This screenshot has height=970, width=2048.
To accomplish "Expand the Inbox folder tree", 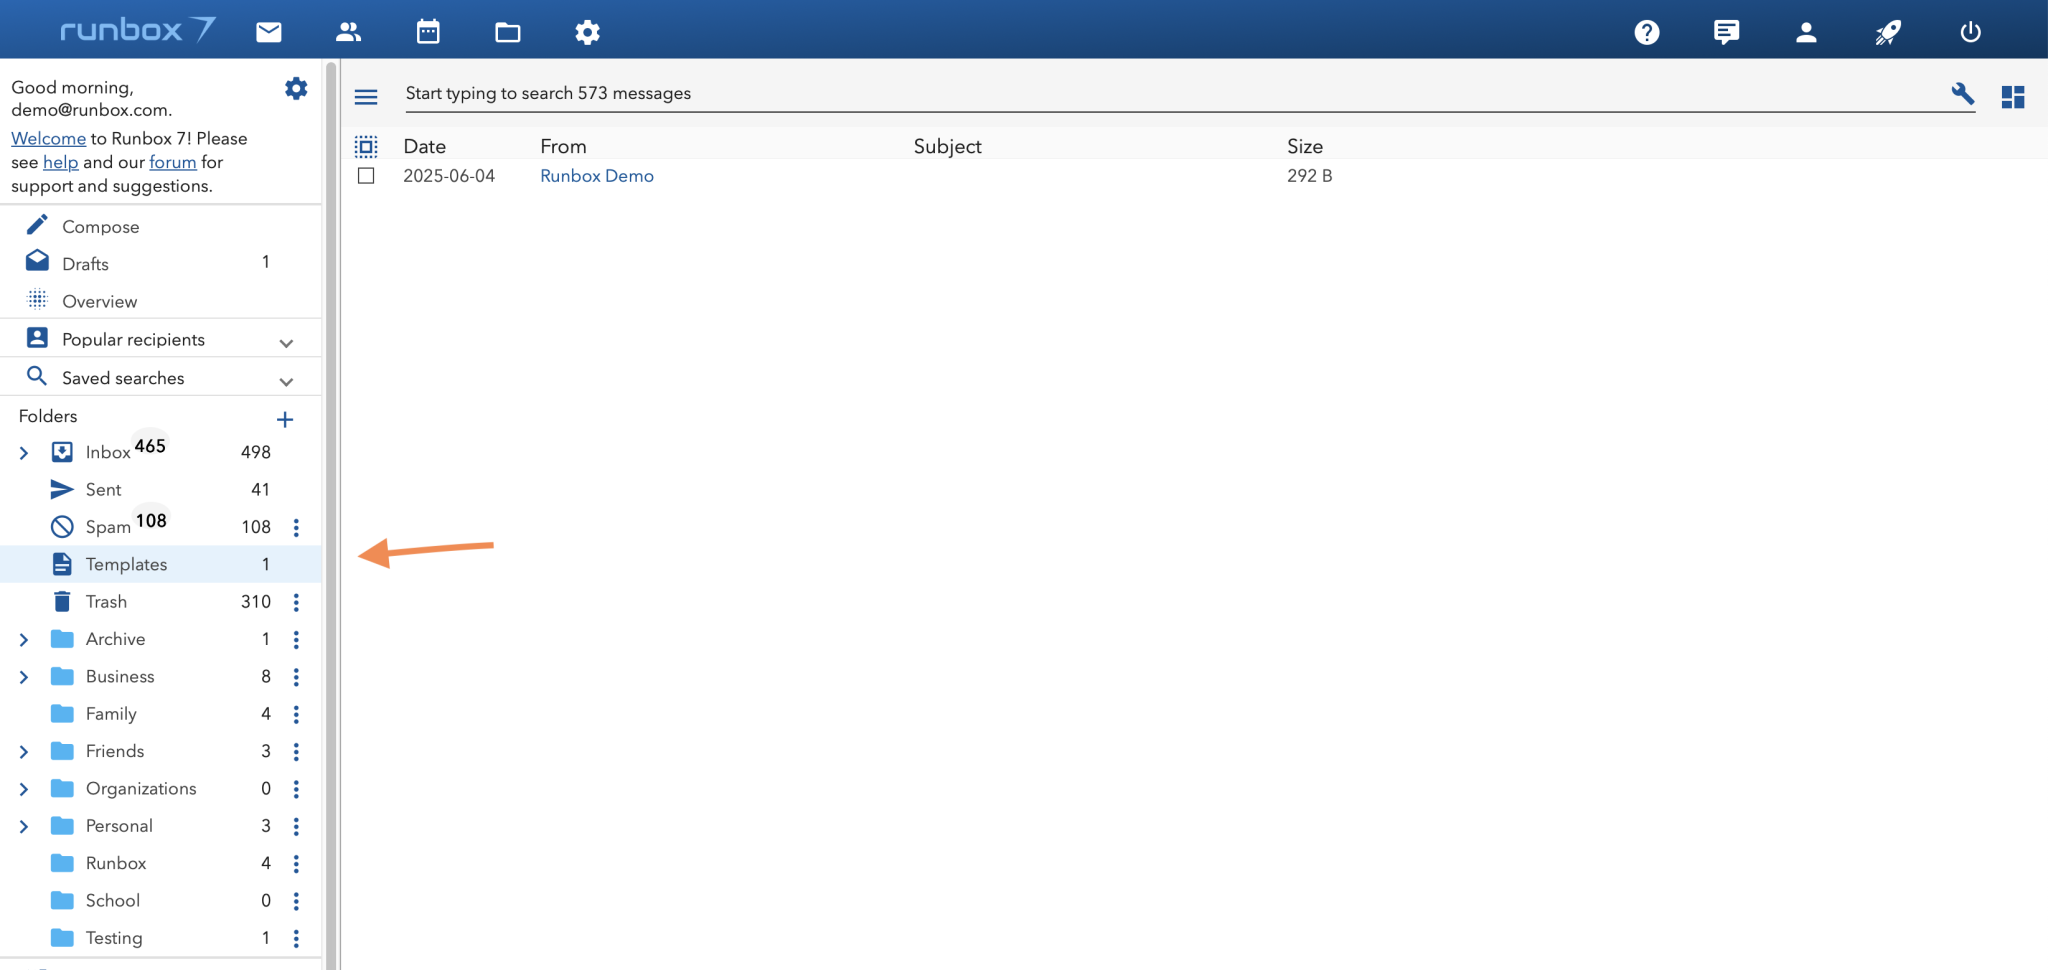I will point(24,453).
